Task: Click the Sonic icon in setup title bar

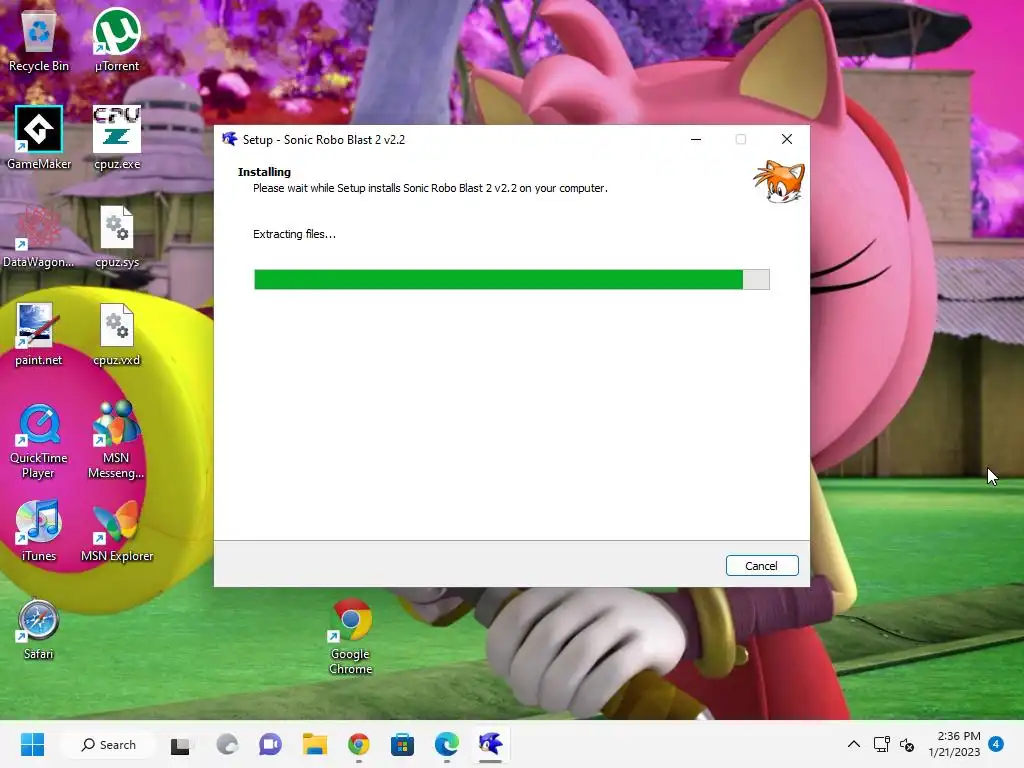Action: (229, 139)
